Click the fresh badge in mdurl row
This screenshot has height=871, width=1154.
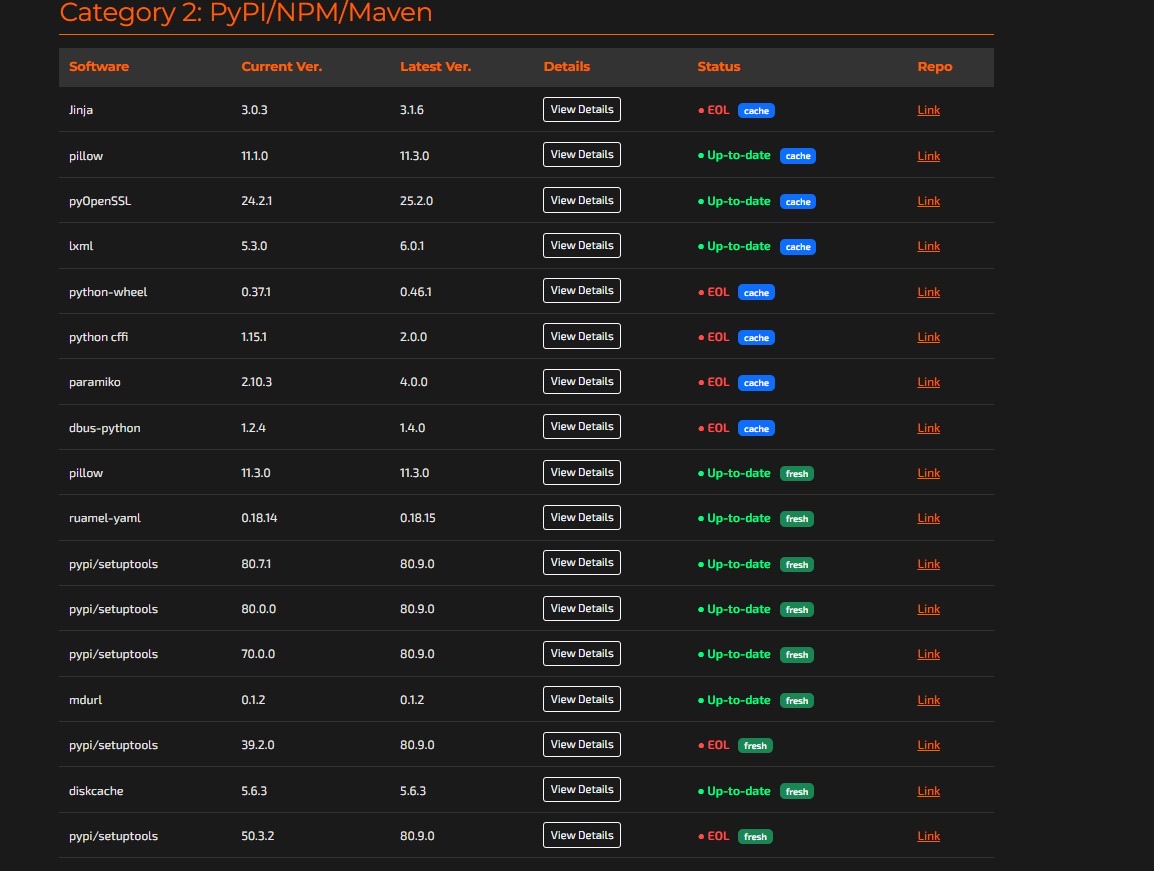tap(796, 700)
